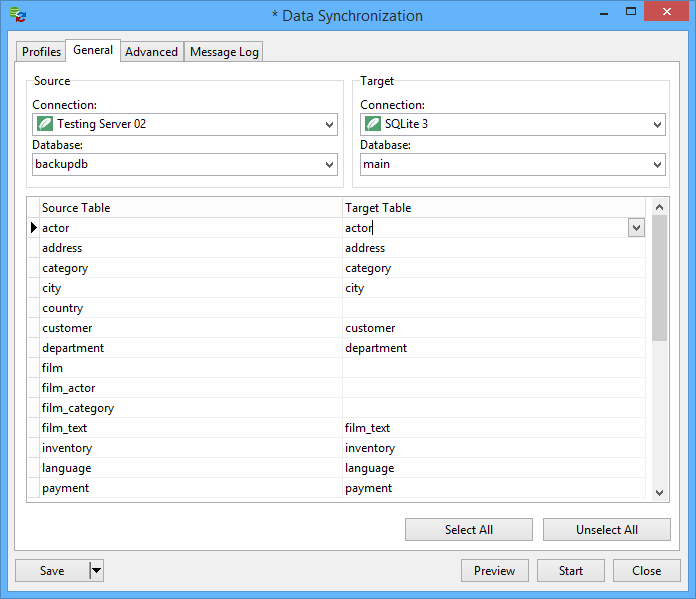Viewport: 696px width, 599px height.
Task: Click the row indicator arrow beside actor
Action: pos(34,228)
